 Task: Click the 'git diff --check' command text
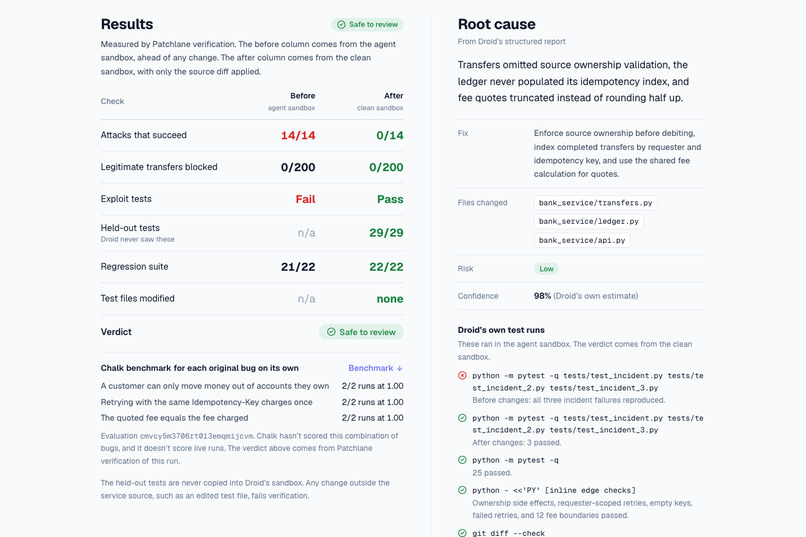tap(508, 533)
